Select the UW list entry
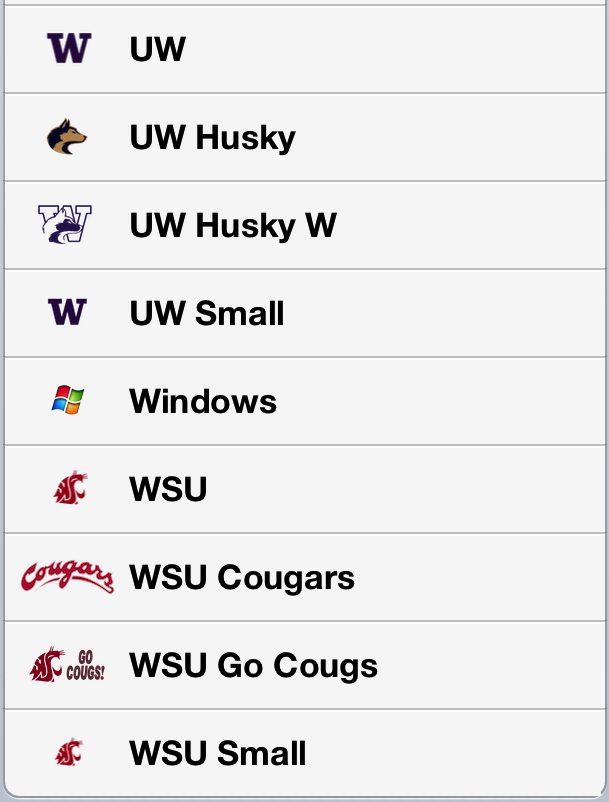Image resolution: width=609 pixels, height=802 pixels. (x=305, y=49)
